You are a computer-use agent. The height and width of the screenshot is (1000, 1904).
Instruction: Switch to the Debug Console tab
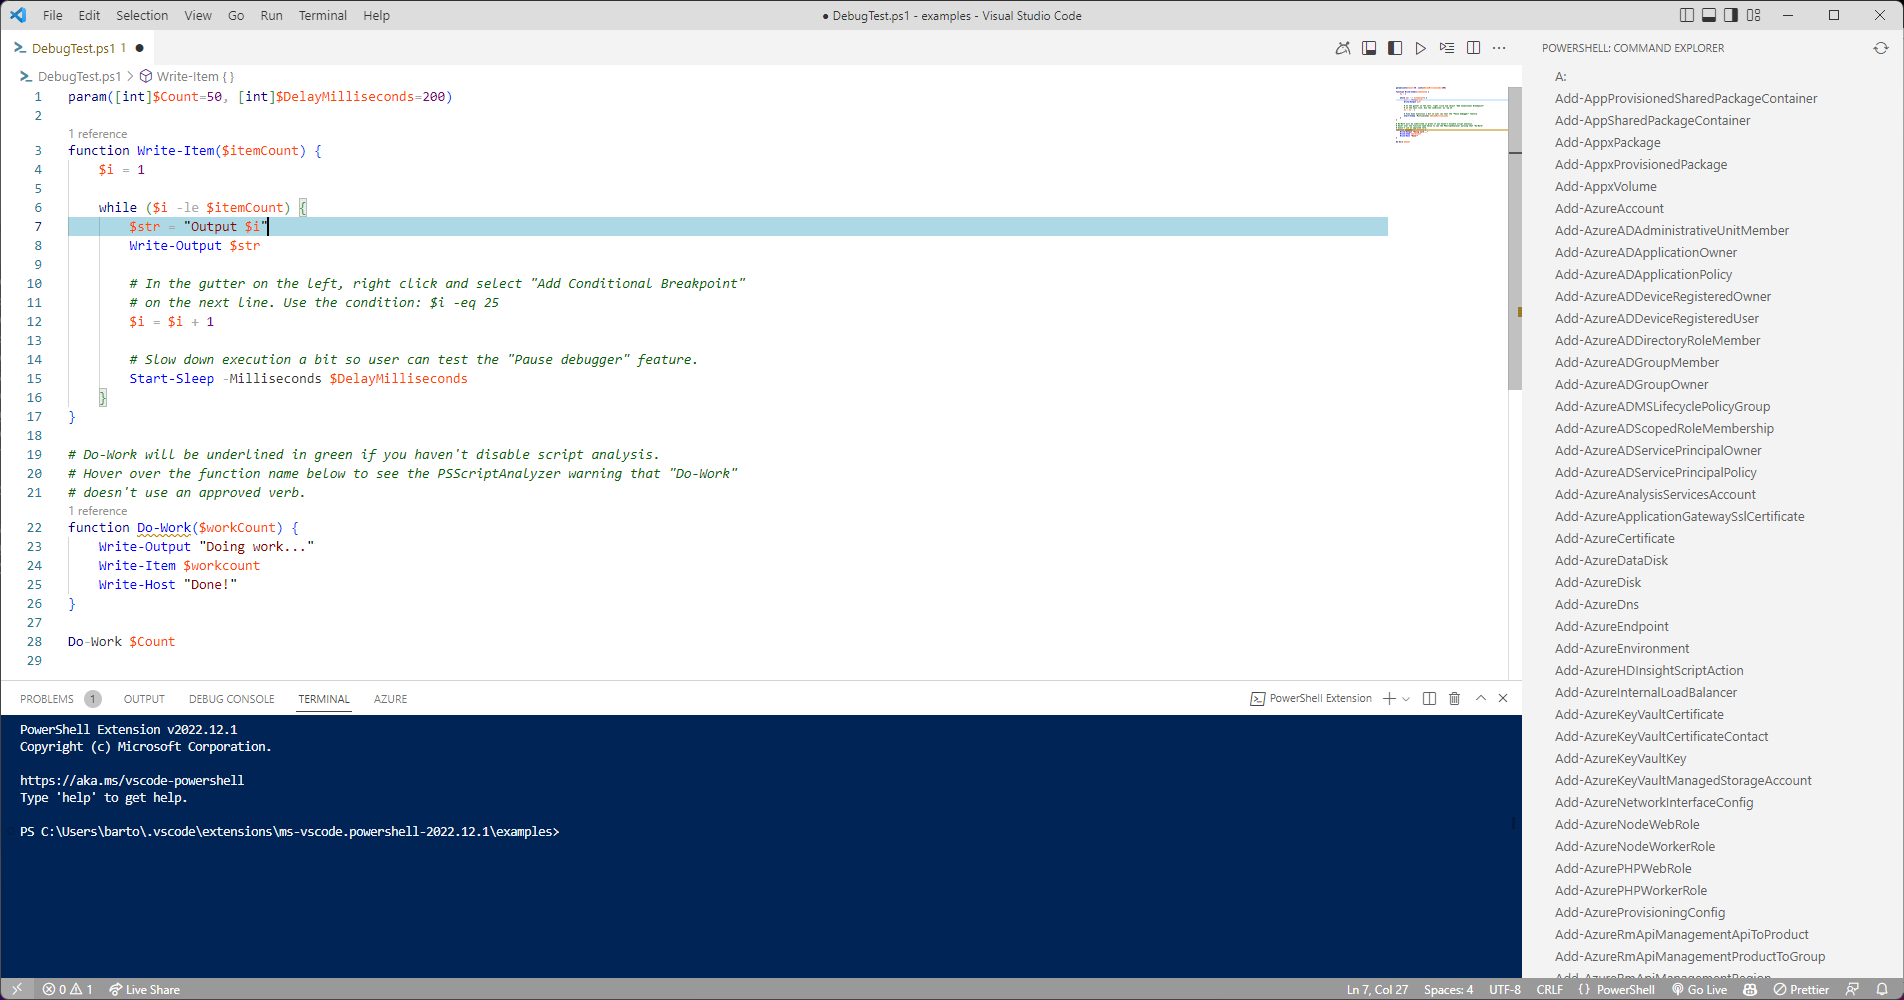point(231,699)
